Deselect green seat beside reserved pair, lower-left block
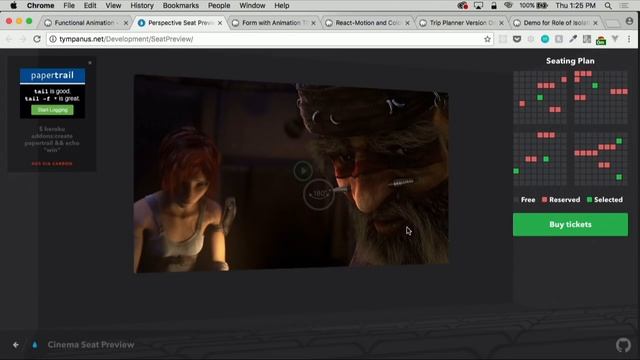The width and height of the screenshot is (640, 360). (546, 159)
